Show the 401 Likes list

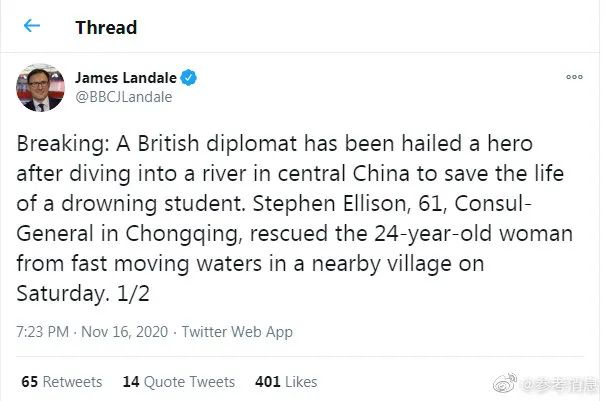click(x=286, y=381)
